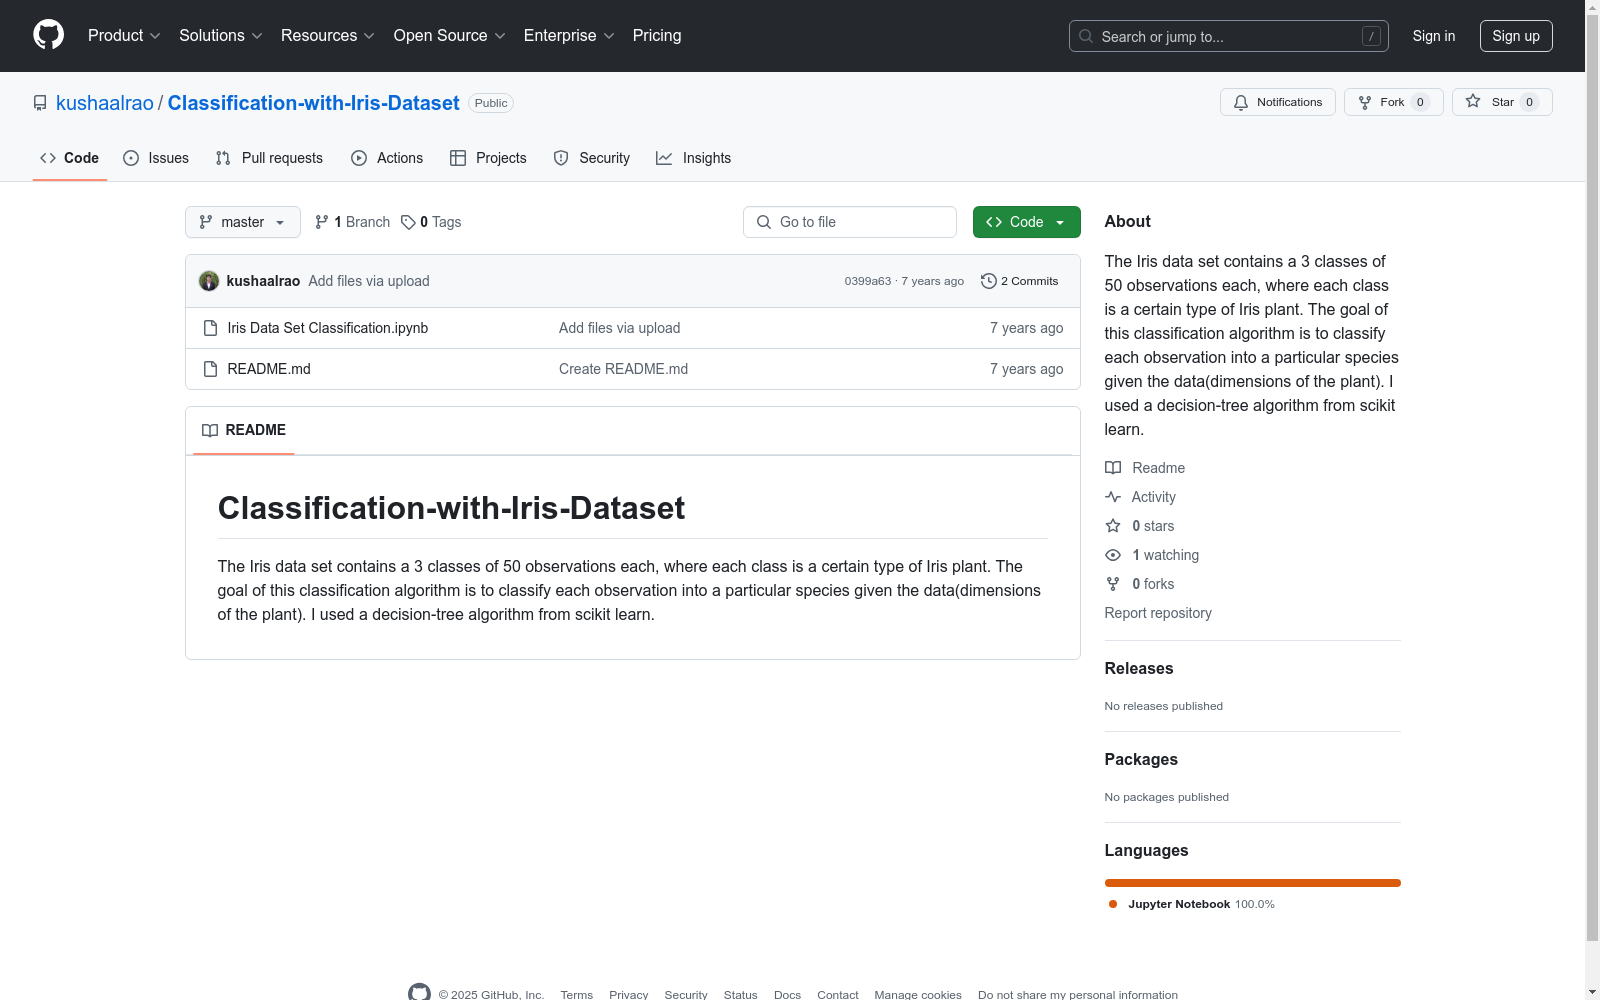The height and width of the screenshot is (1000, 1600).
Task: Click the Sign up button
Action: 1516,36
